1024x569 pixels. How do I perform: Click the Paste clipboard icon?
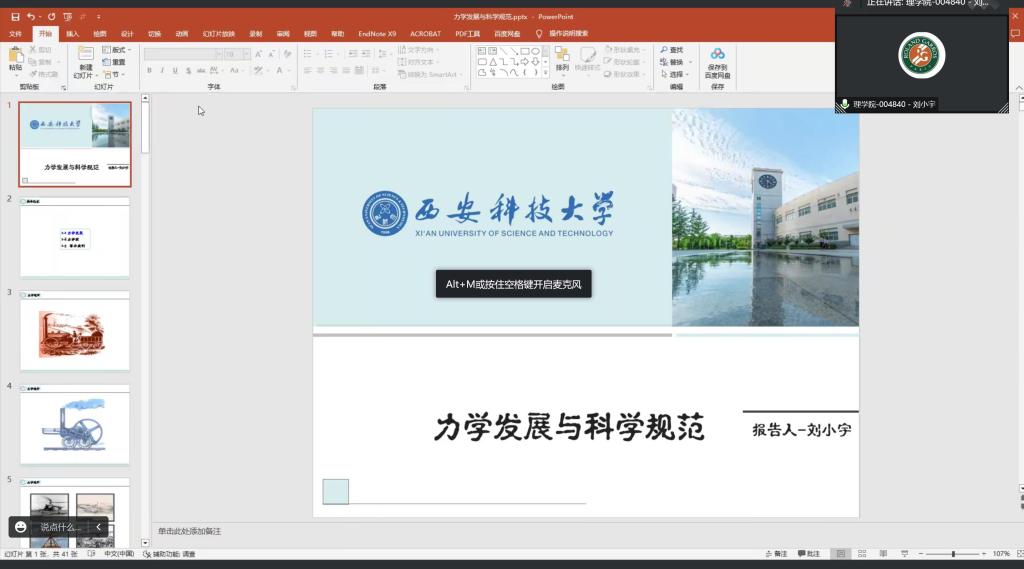coord(15,58)
